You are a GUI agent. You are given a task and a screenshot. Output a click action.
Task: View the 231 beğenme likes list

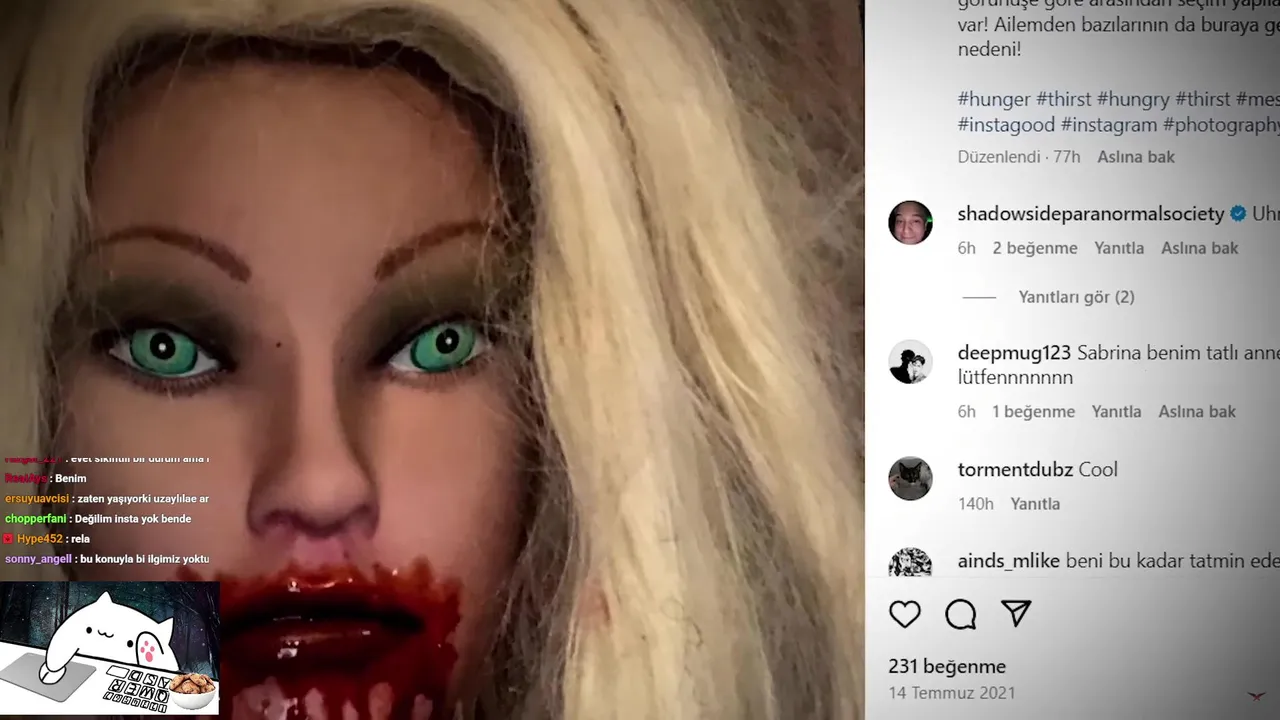947,667
